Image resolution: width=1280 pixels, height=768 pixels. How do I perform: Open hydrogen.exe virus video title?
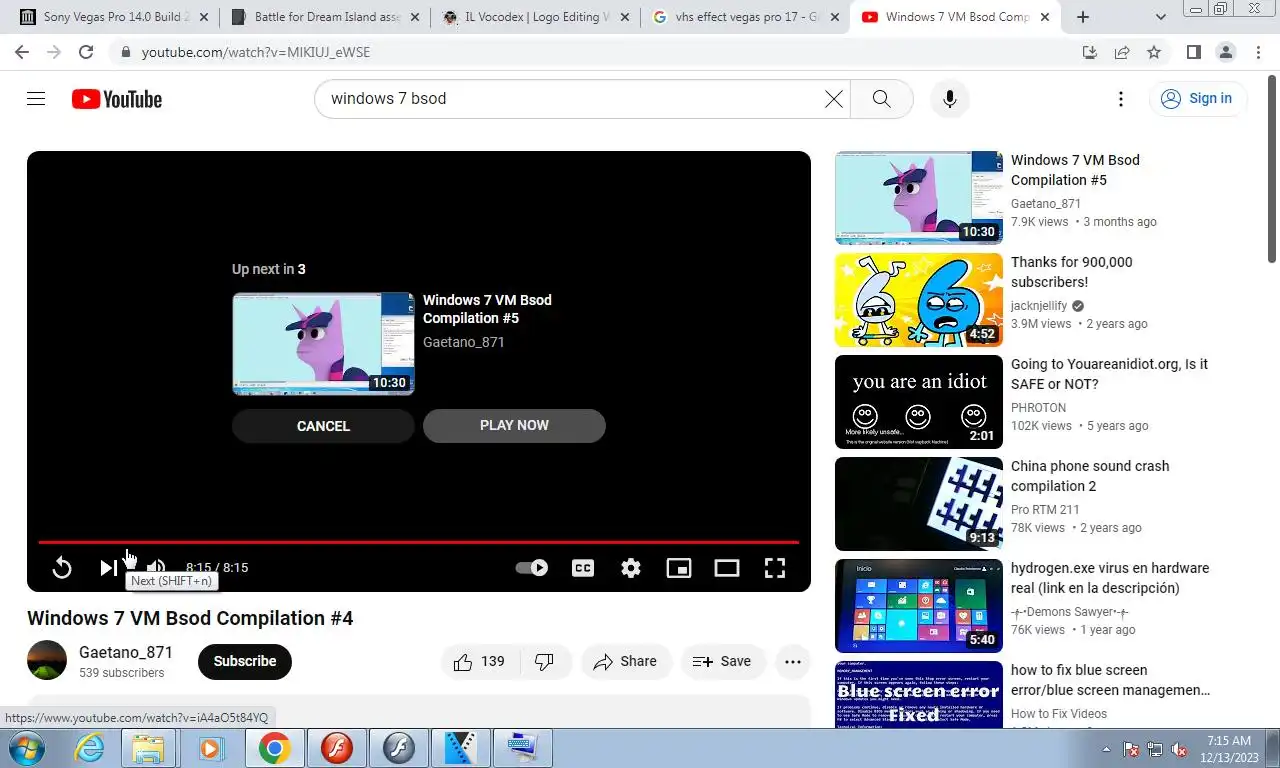tap(1110, 578)
